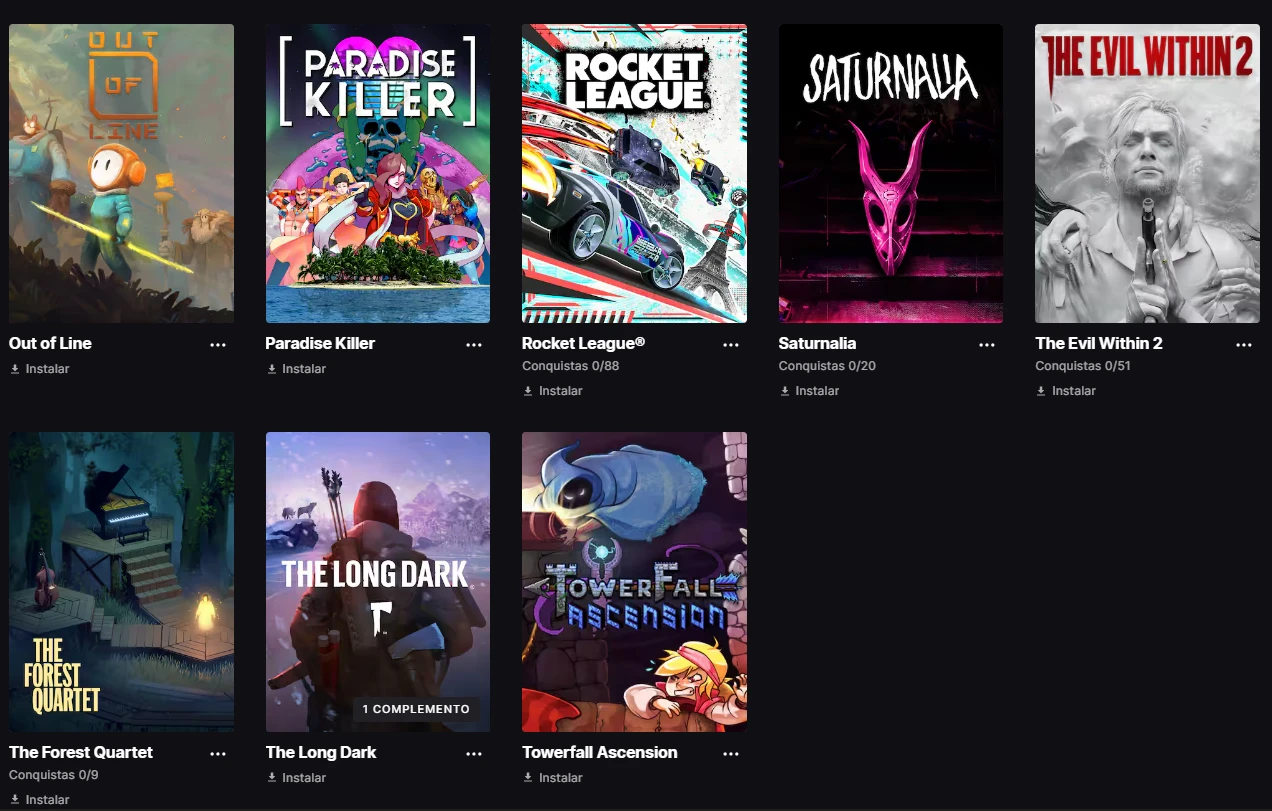Click the Towerfall Ascension title text
The width and height of the screenshot is (1272, 811).
coord(600,752)
